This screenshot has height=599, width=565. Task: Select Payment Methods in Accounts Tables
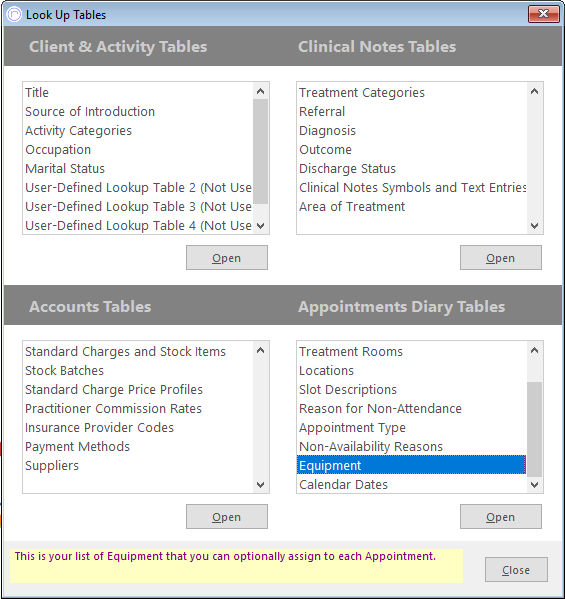click(x=77, y=447)
